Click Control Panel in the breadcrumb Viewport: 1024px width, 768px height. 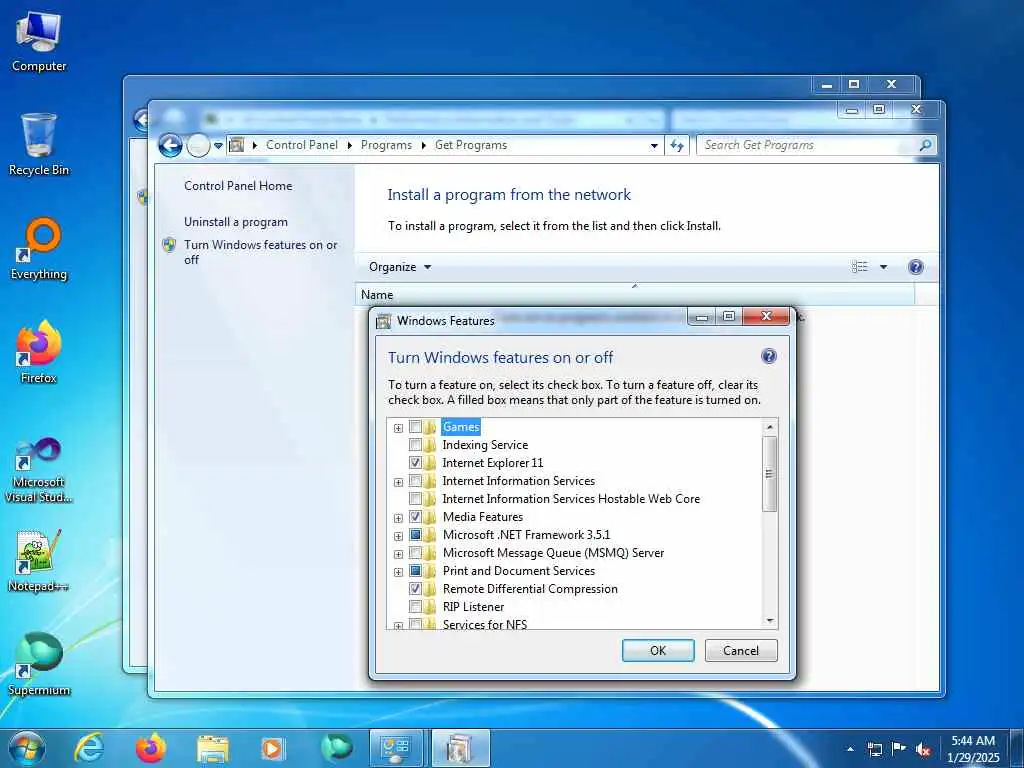click(302, 145)
